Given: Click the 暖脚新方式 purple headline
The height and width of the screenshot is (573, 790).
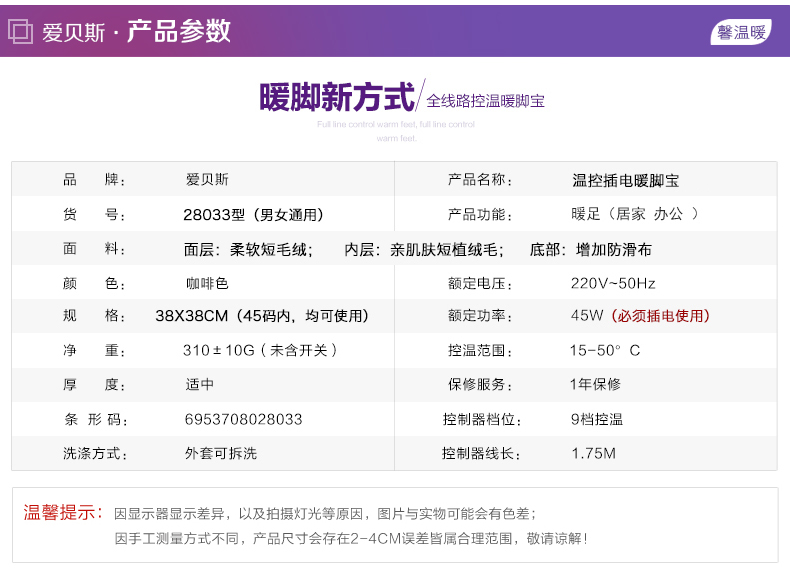Looking at the screenshot, I should [336, 98].
